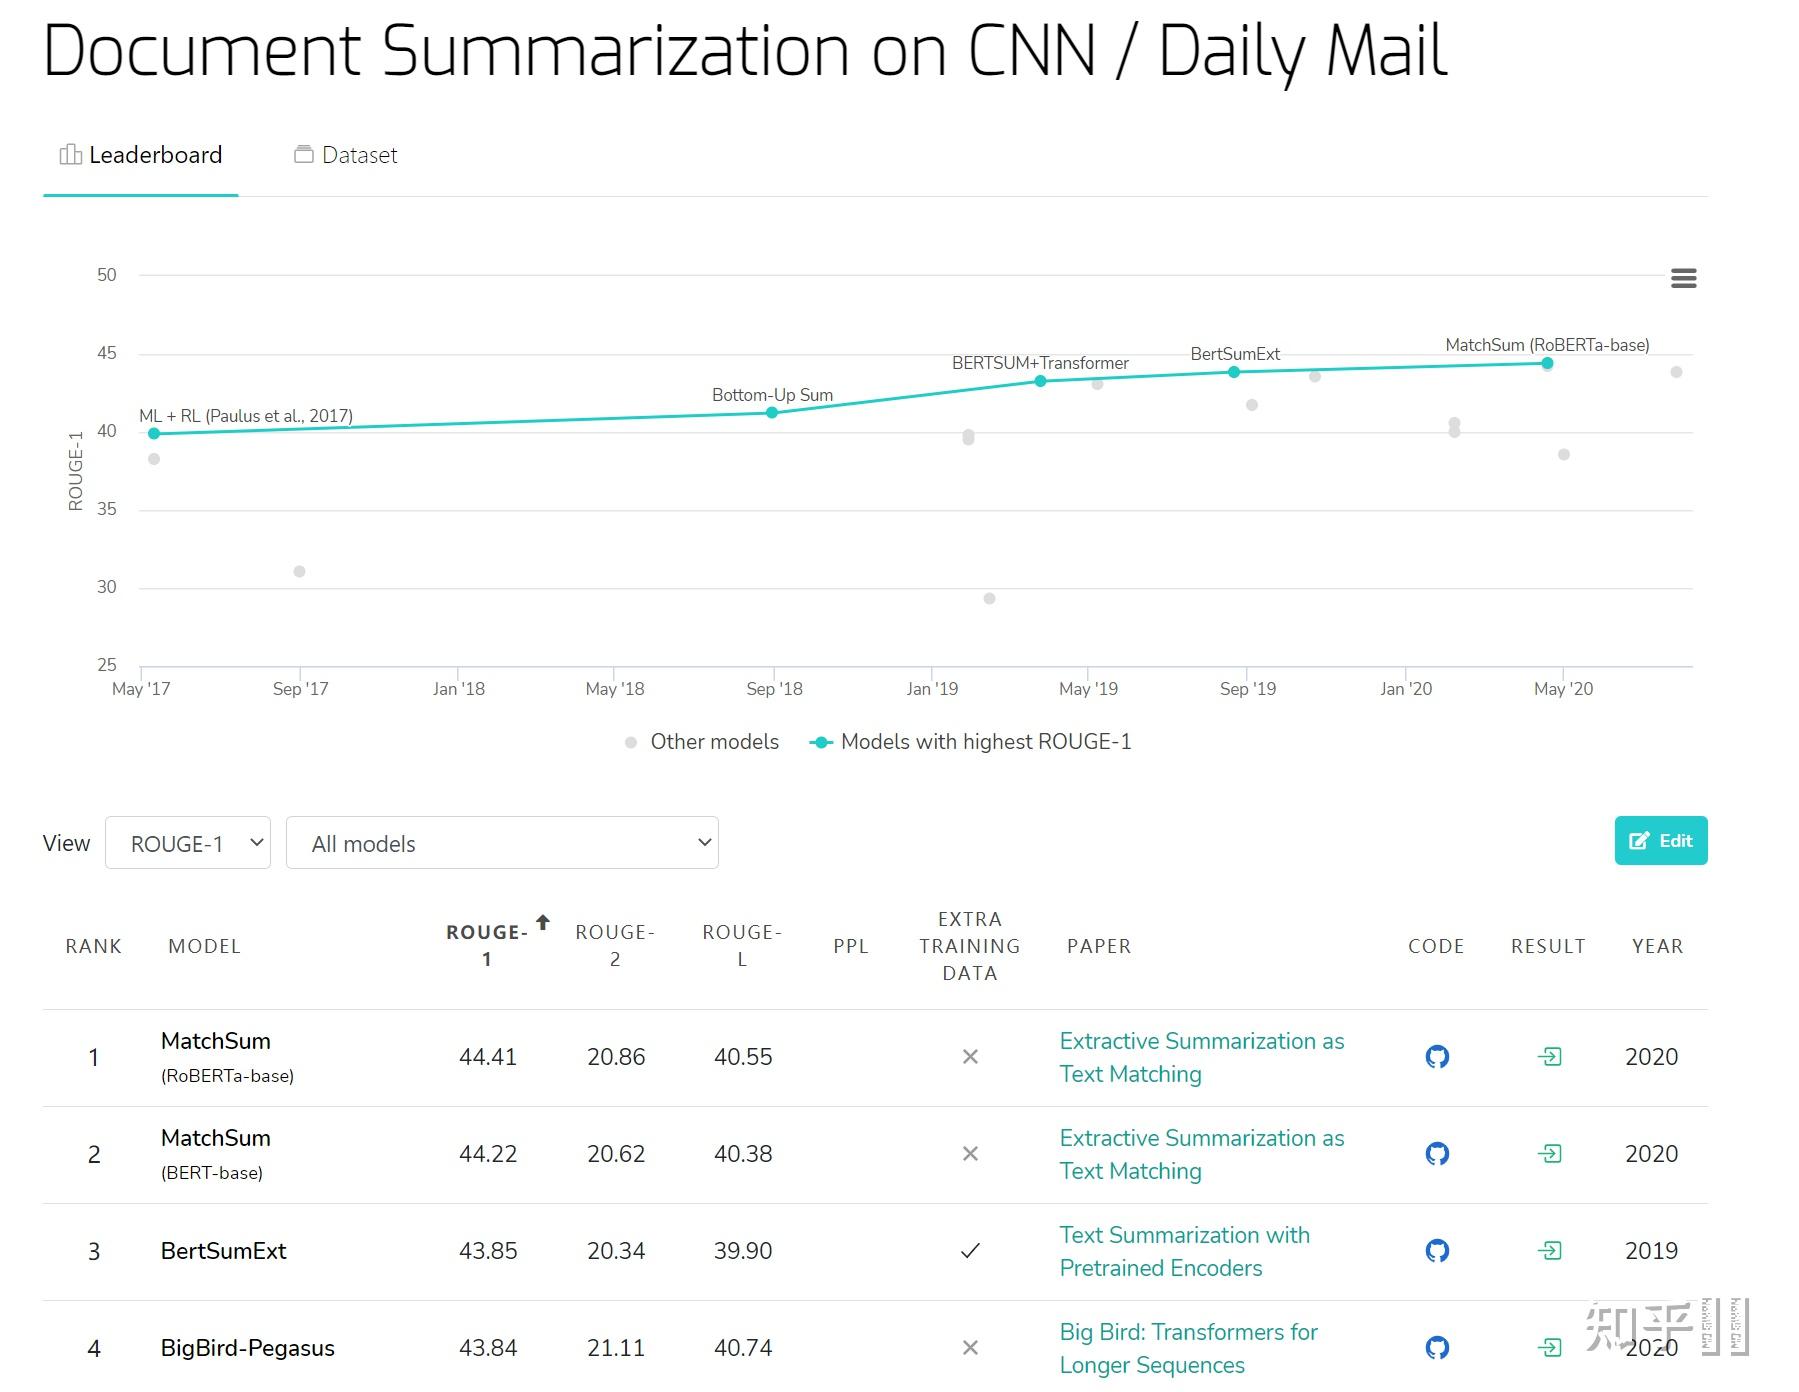Select the BertSumExt model name in table
This screenshot has height=1392, width=1799.
pyautogui.click(x=224, y=1251)
